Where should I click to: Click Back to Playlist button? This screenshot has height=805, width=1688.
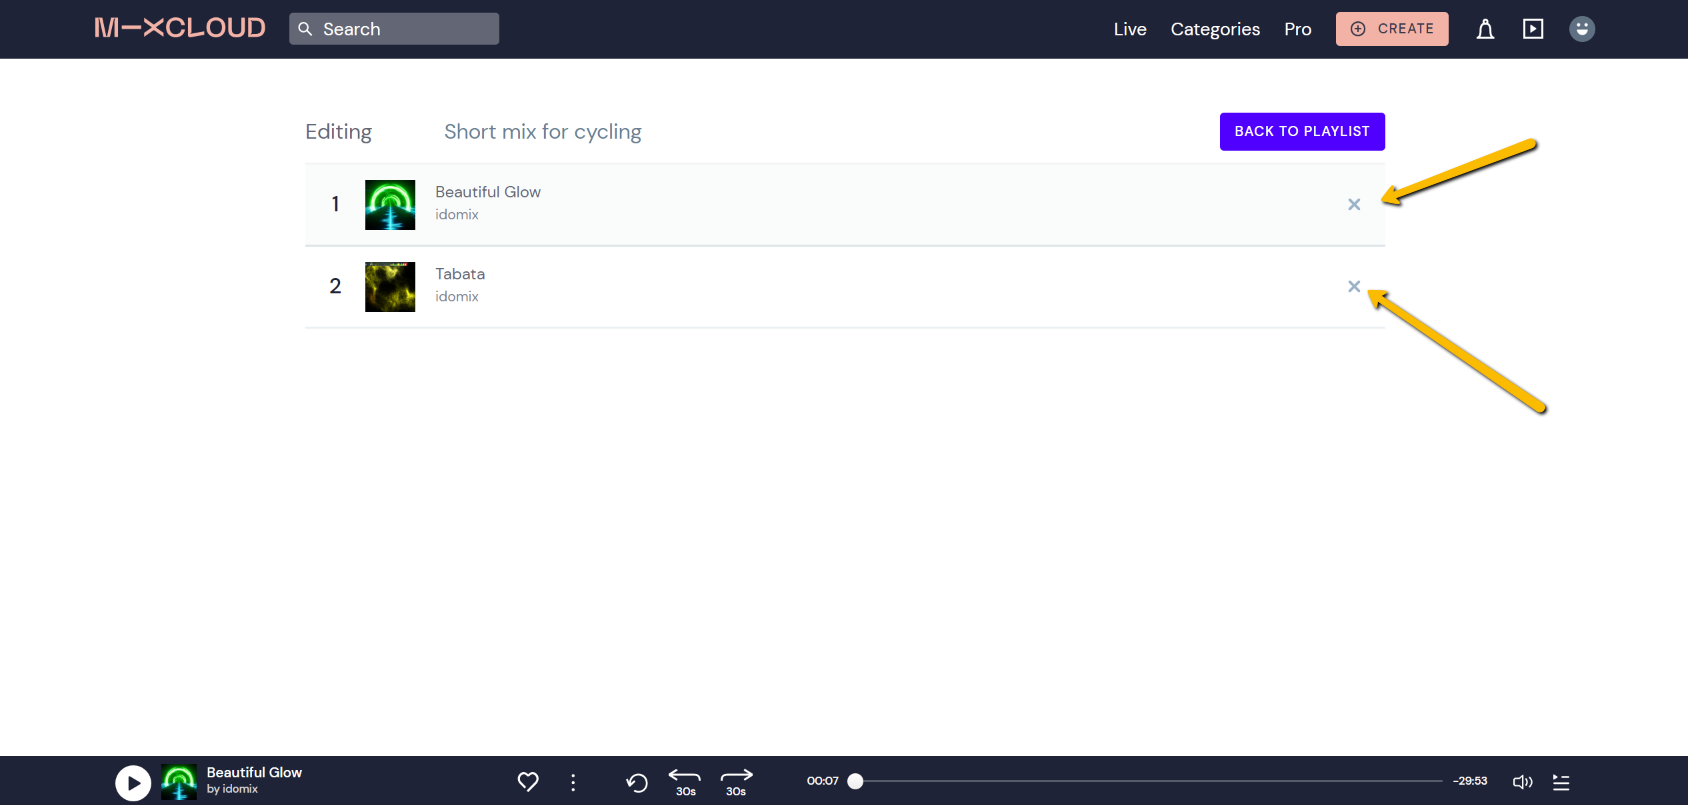pos(1302,131)
